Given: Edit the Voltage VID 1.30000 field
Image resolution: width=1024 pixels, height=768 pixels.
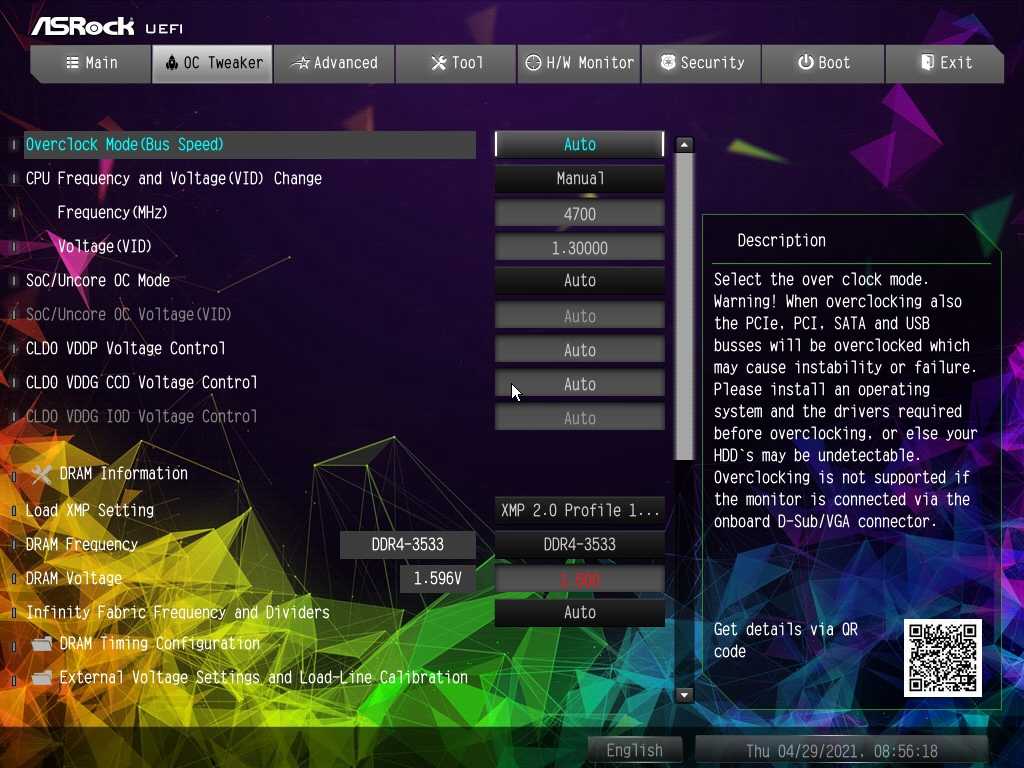Looking at the screenshot, I should point(579,248).
